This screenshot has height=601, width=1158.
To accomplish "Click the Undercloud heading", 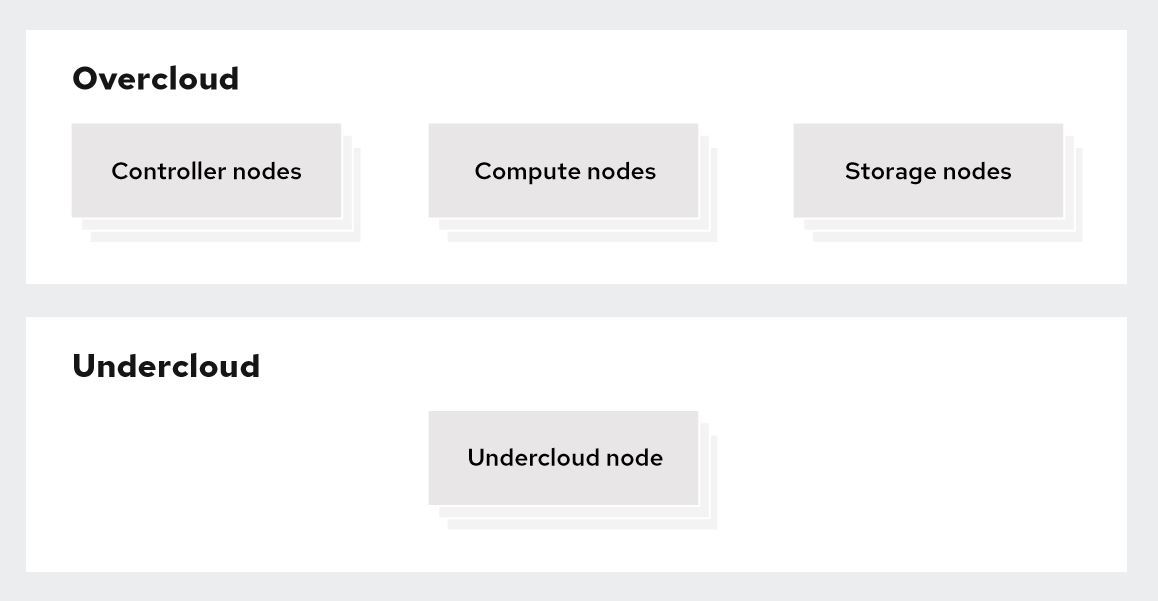I will (x=166, y=366).
